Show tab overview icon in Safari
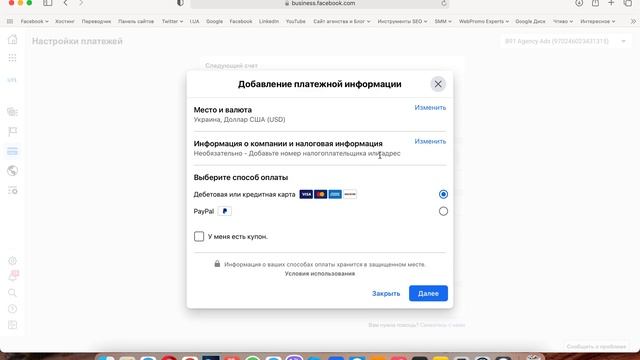 point(628,3)
